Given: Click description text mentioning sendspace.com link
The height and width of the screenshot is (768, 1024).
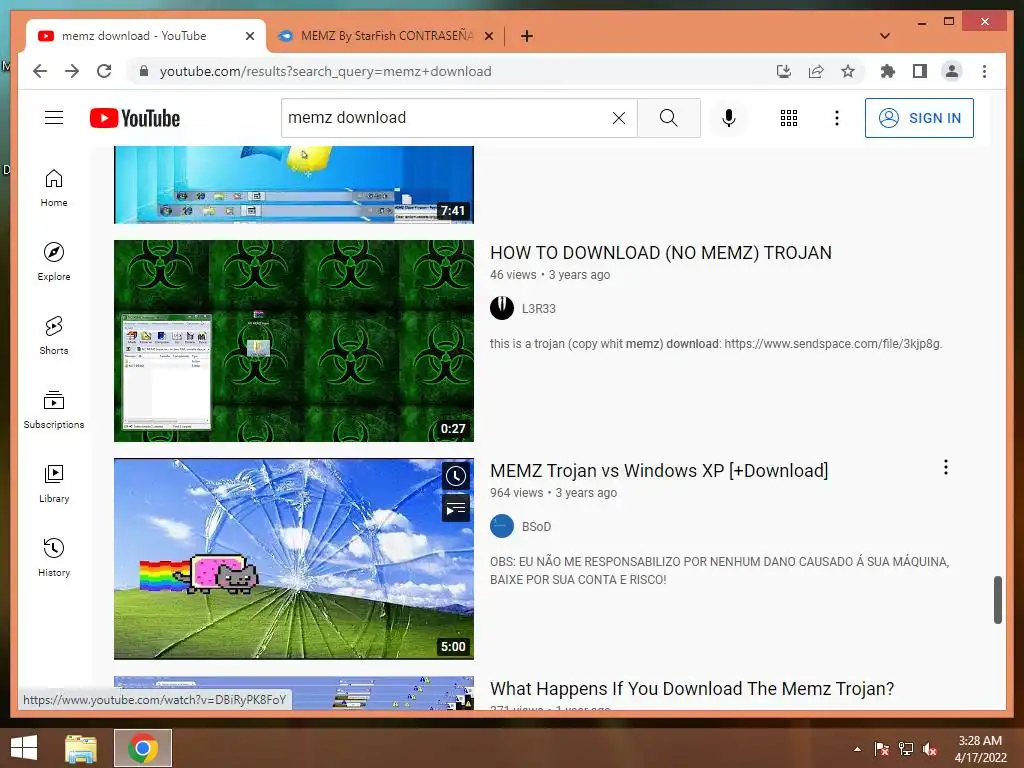Looking at the screenshot, I should click(x=716, y=344).
